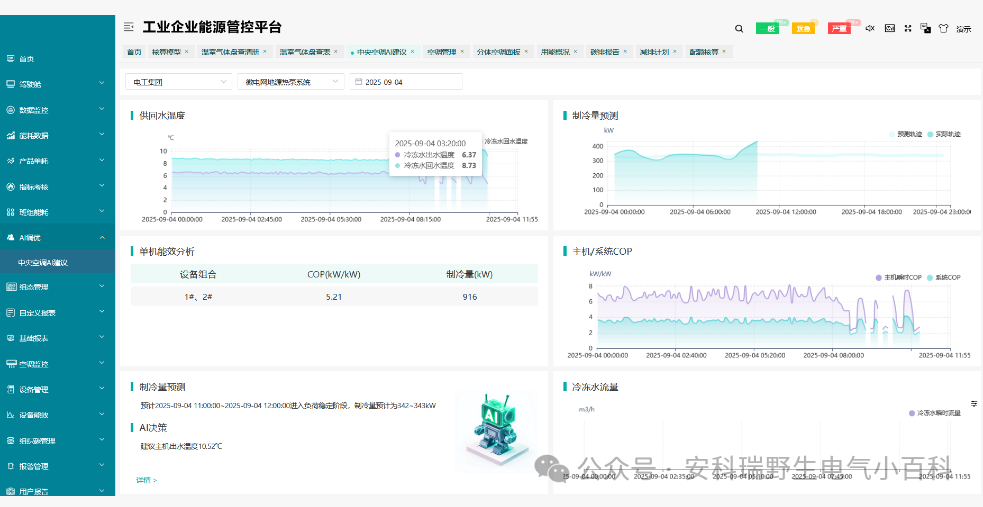This screenshot has width=983, height=507.
Task: Click 制冷量 value 916 in table
Action: tap(470, 296)
